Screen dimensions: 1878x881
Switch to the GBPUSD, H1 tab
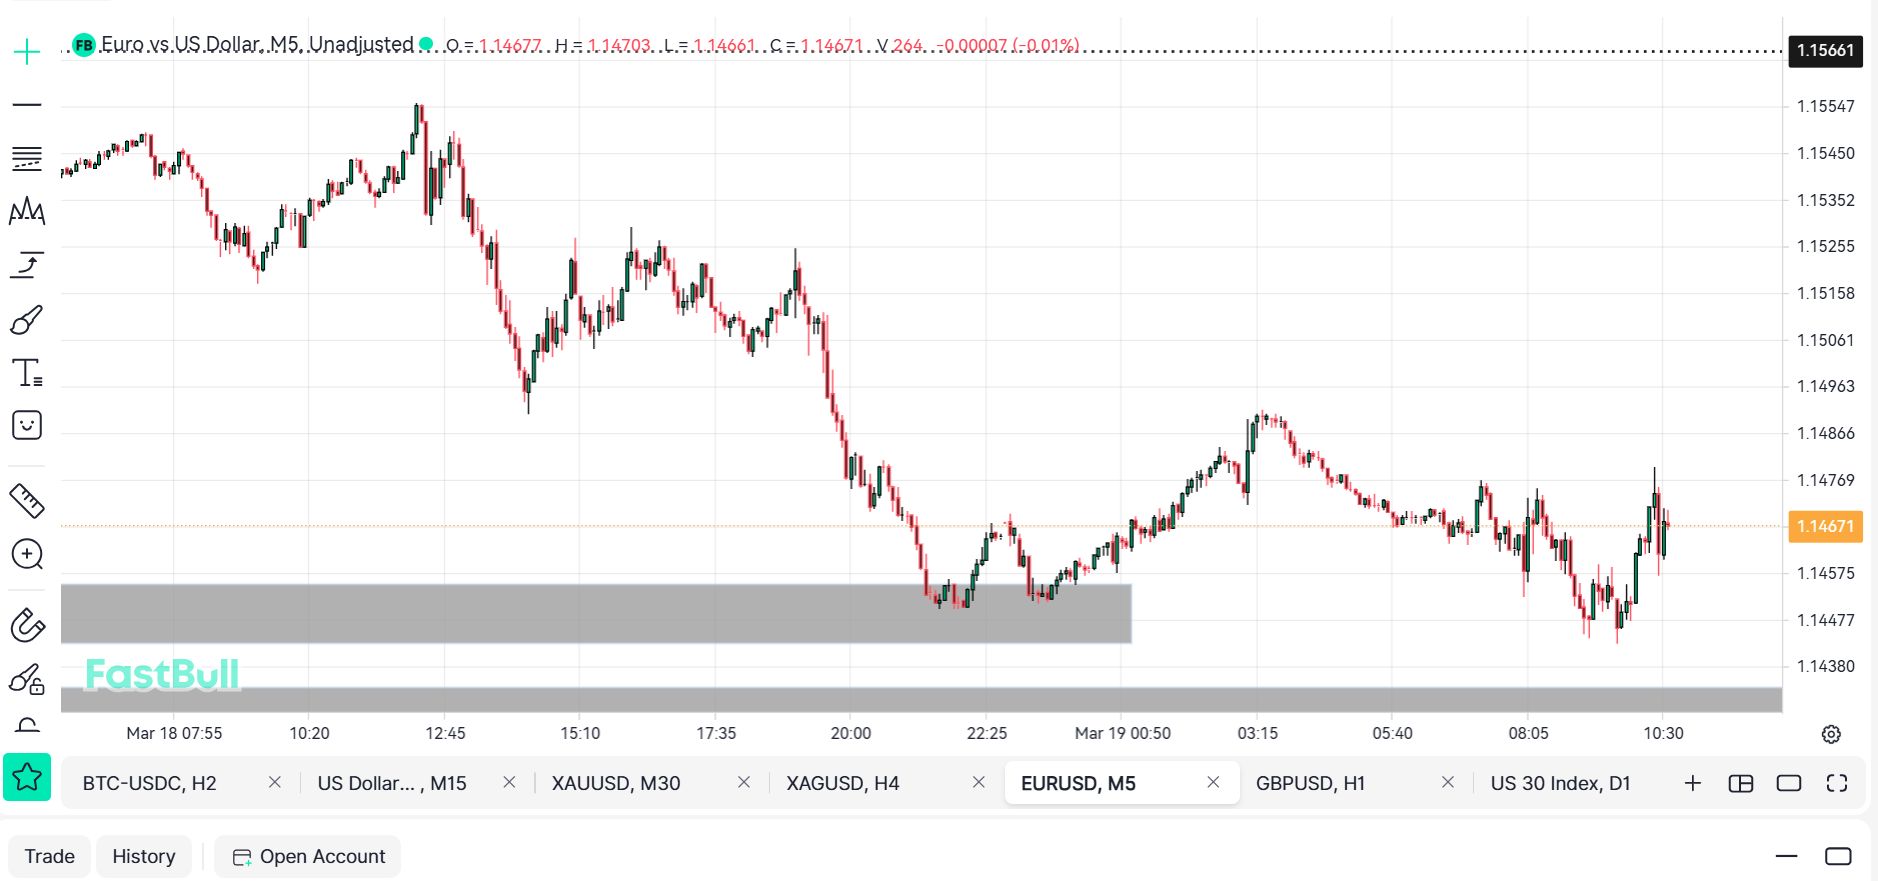click(x=1310, y=783)
